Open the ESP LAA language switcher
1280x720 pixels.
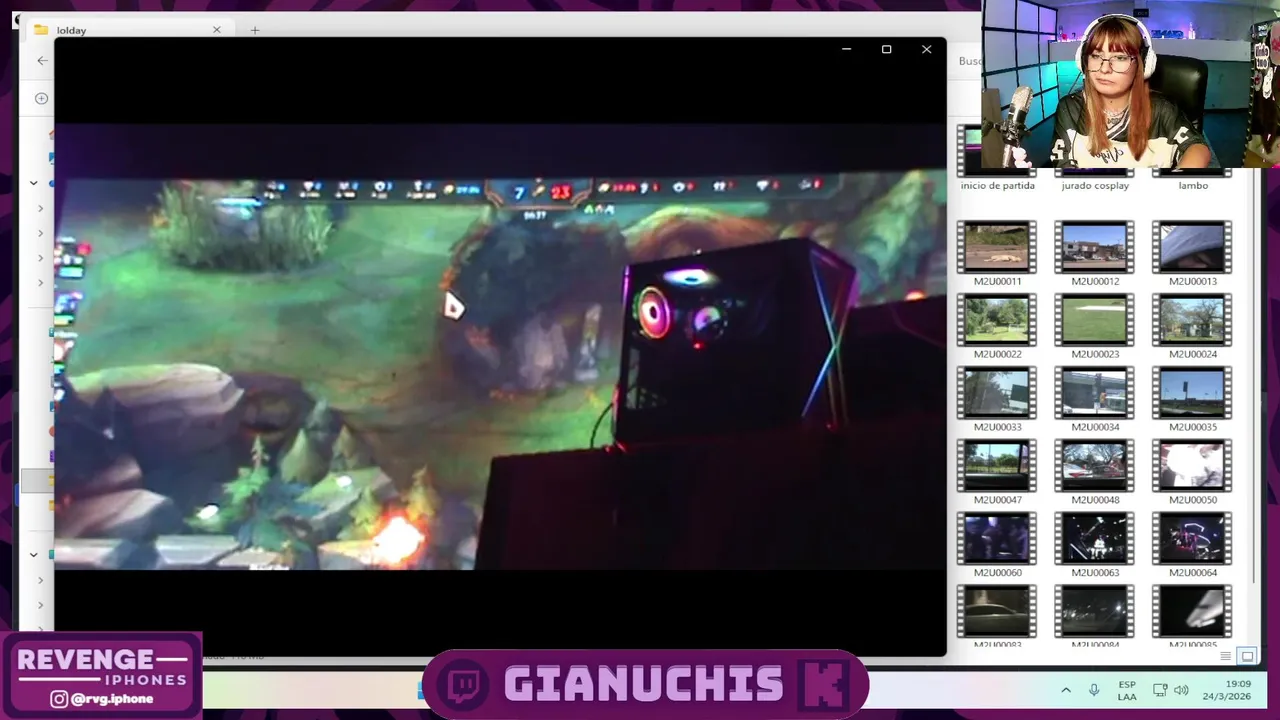[1127, 690]
